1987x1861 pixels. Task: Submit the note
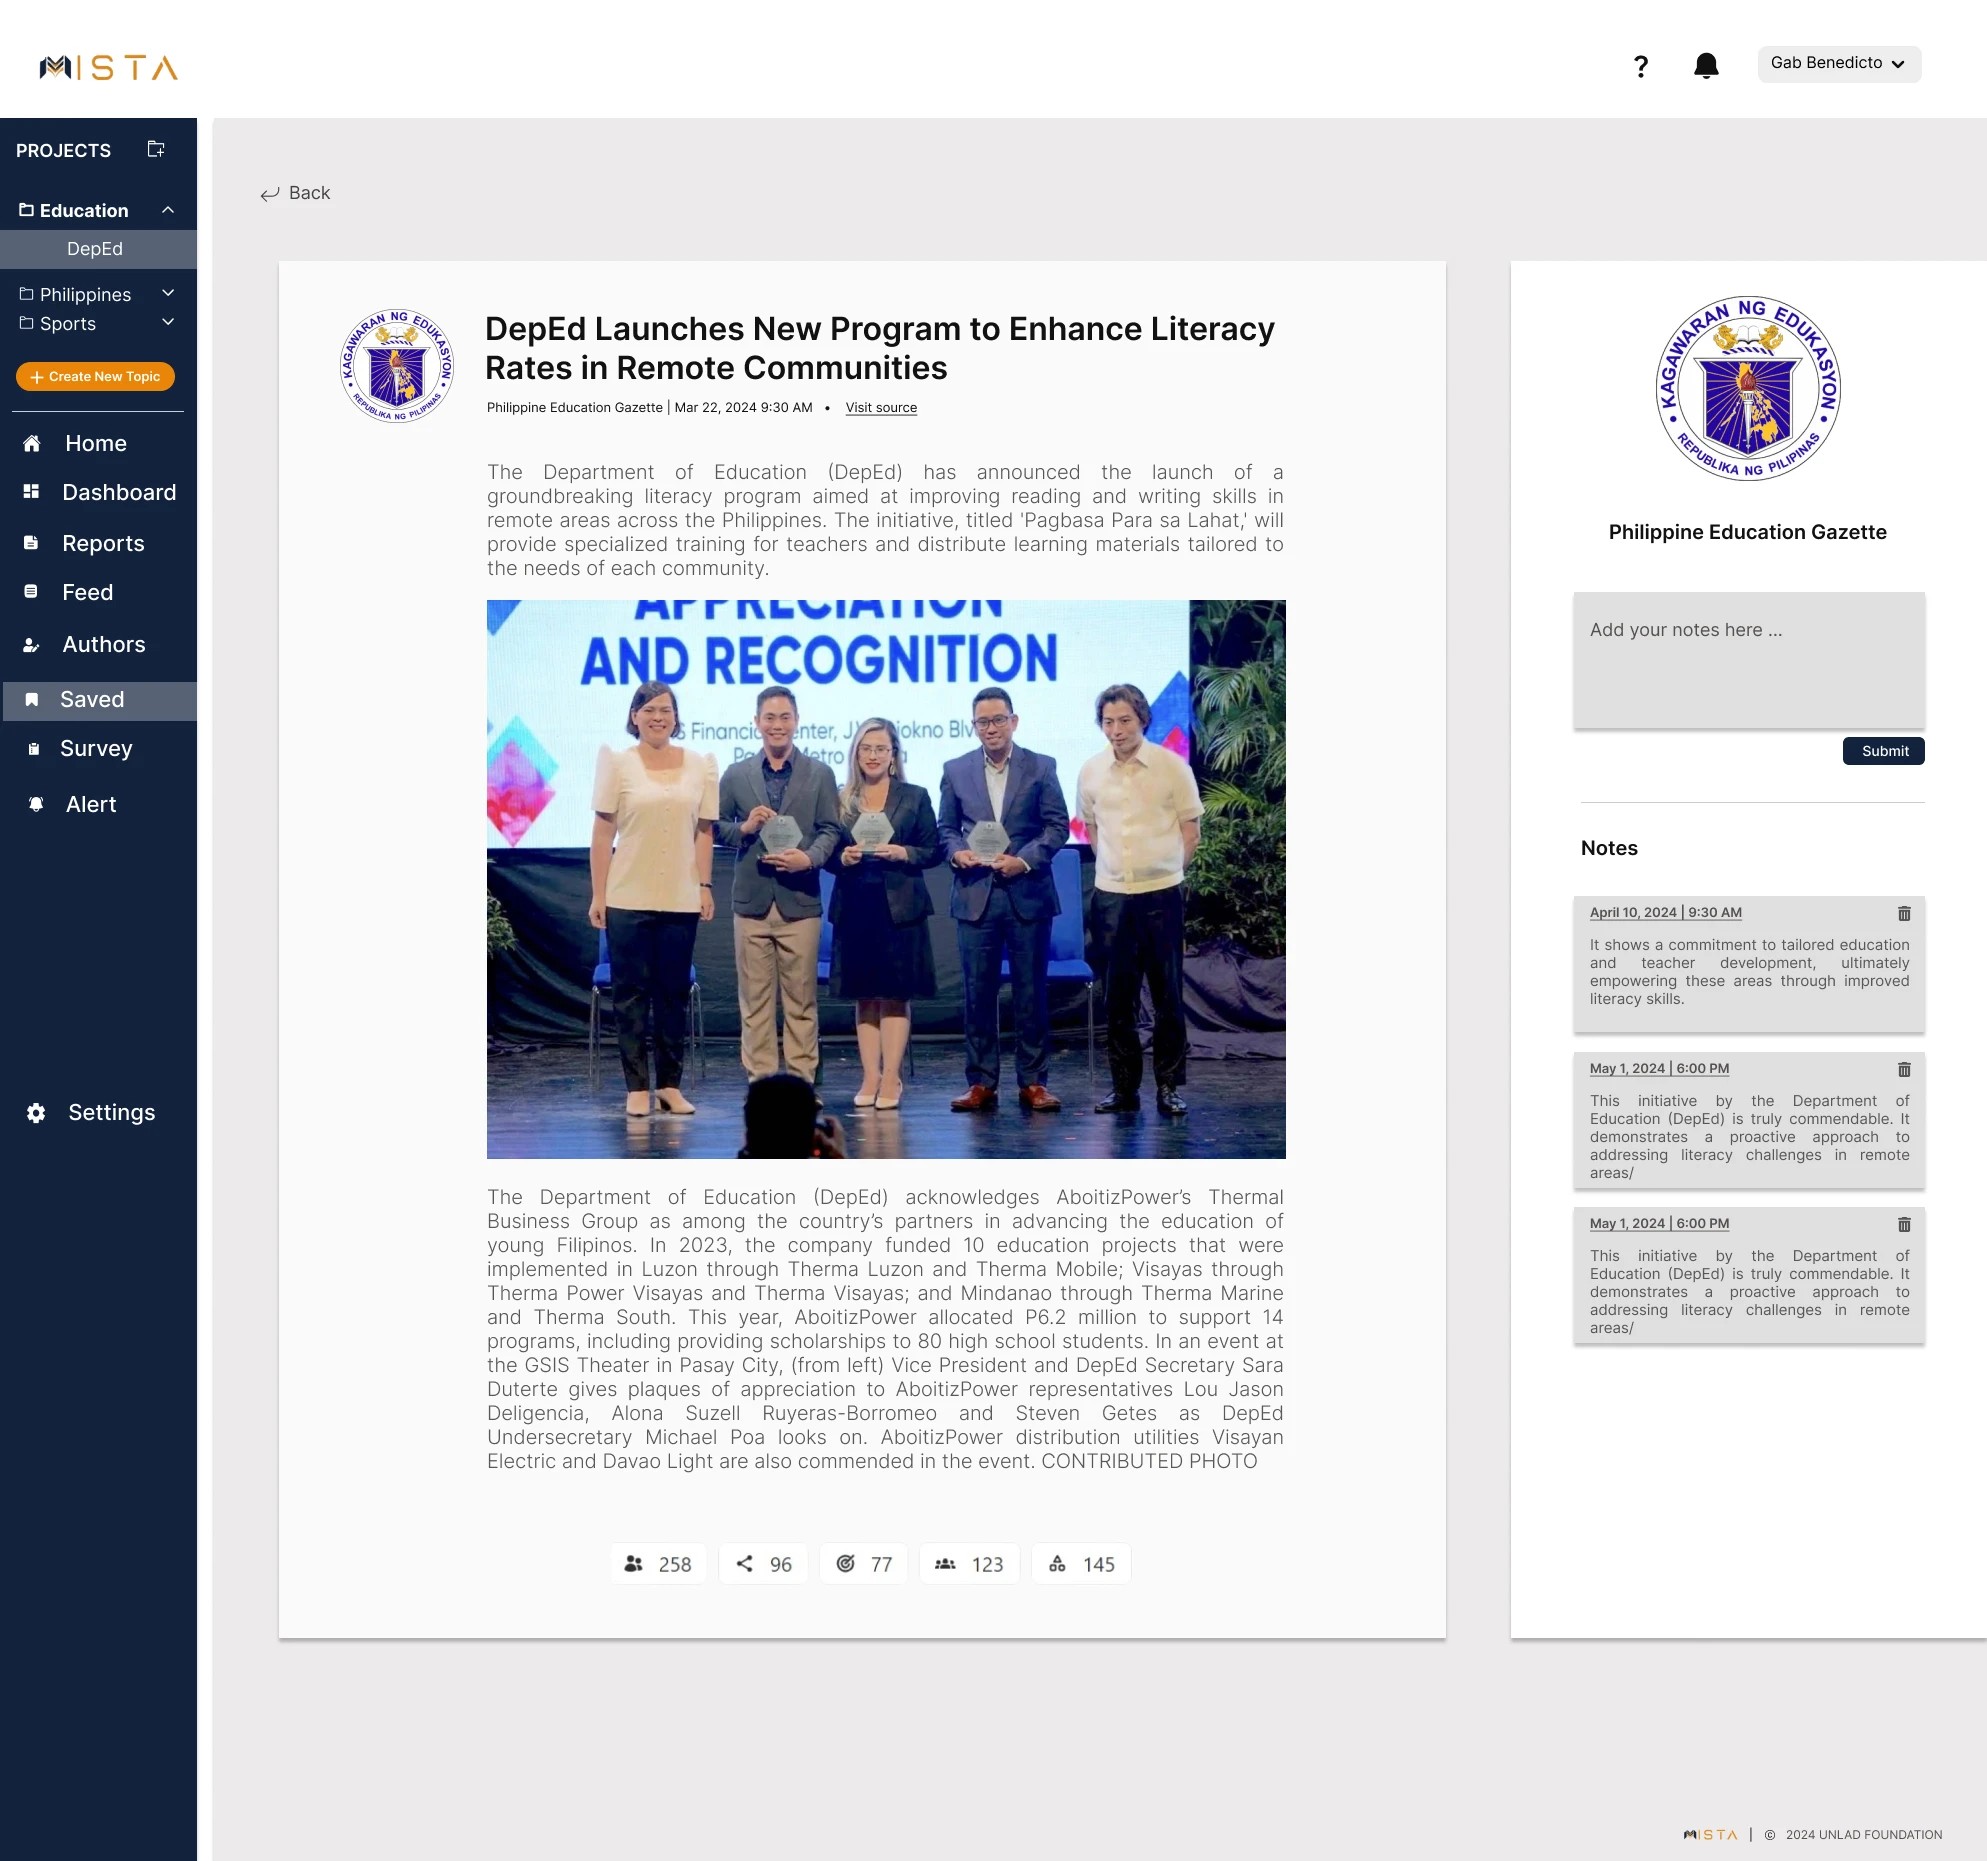tap(1883, 751)
